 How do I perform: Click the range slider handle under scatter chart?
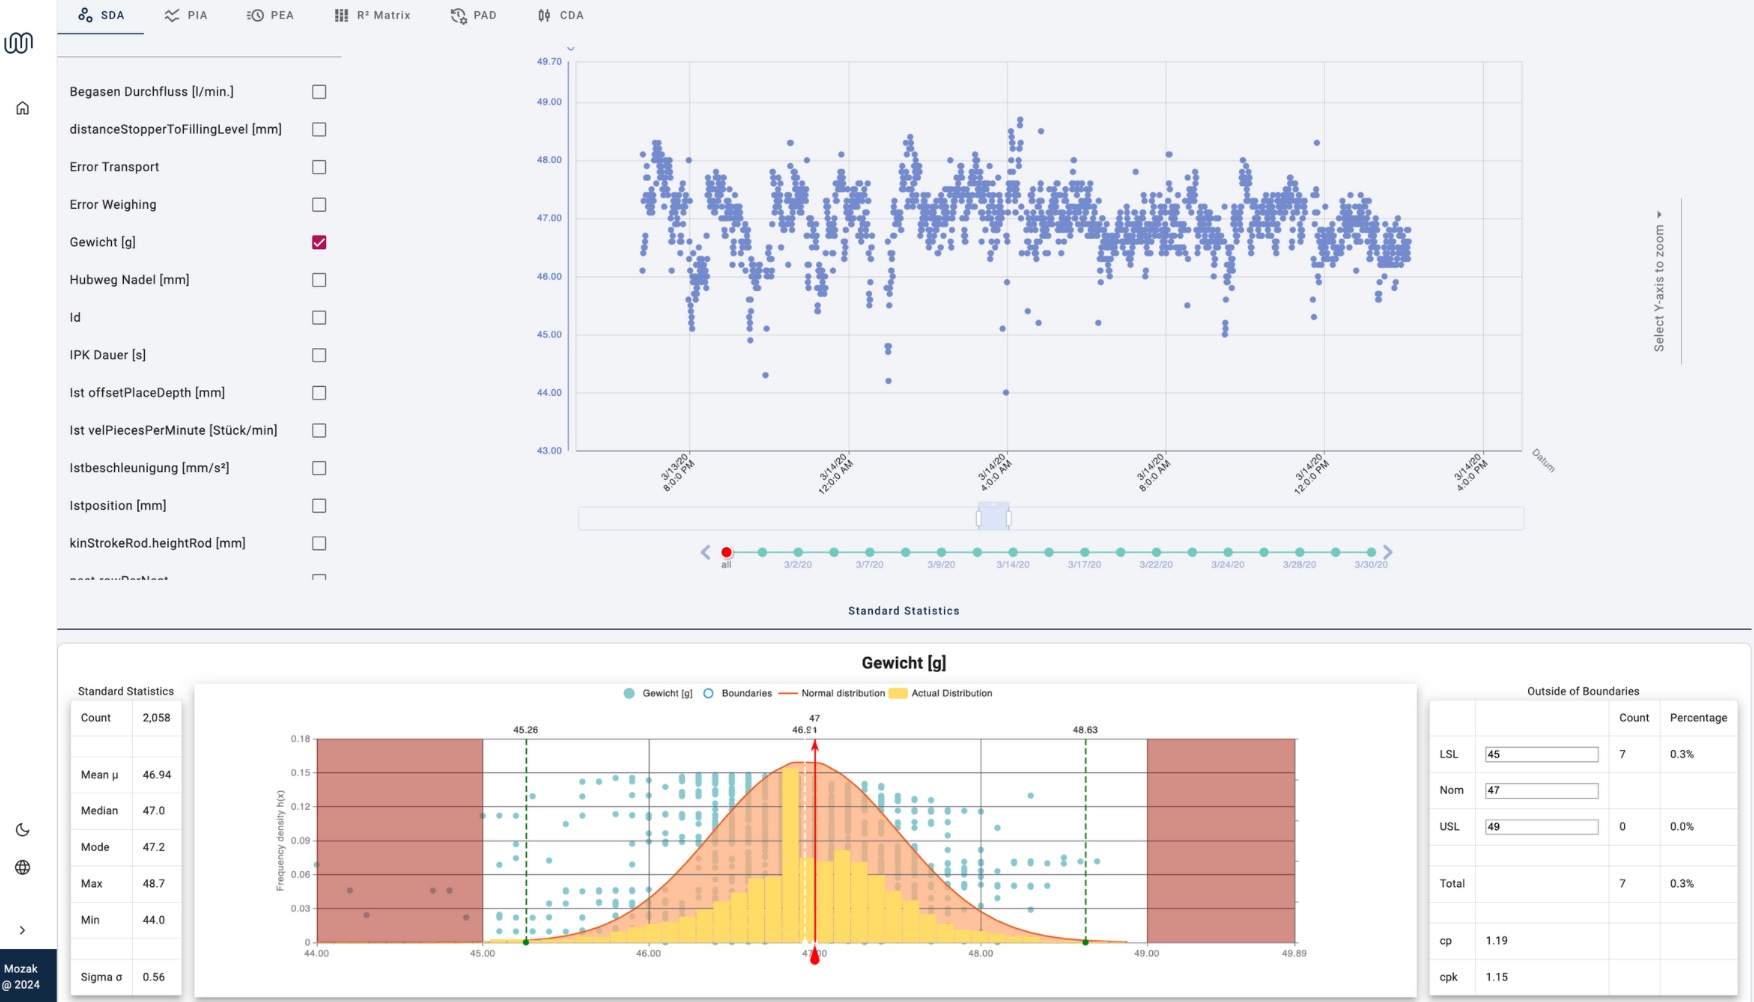click(994, 517)
